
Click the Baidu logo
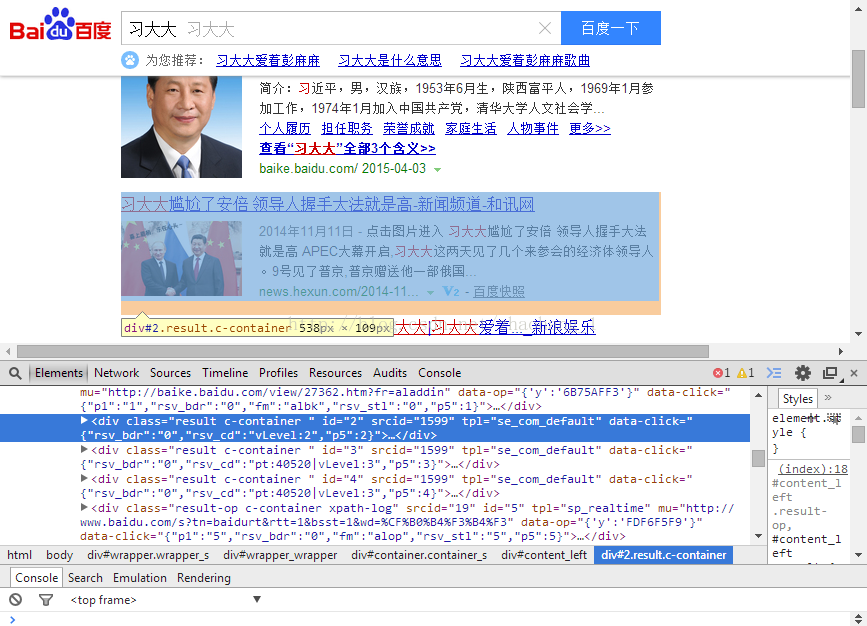[x=60, y=25]
